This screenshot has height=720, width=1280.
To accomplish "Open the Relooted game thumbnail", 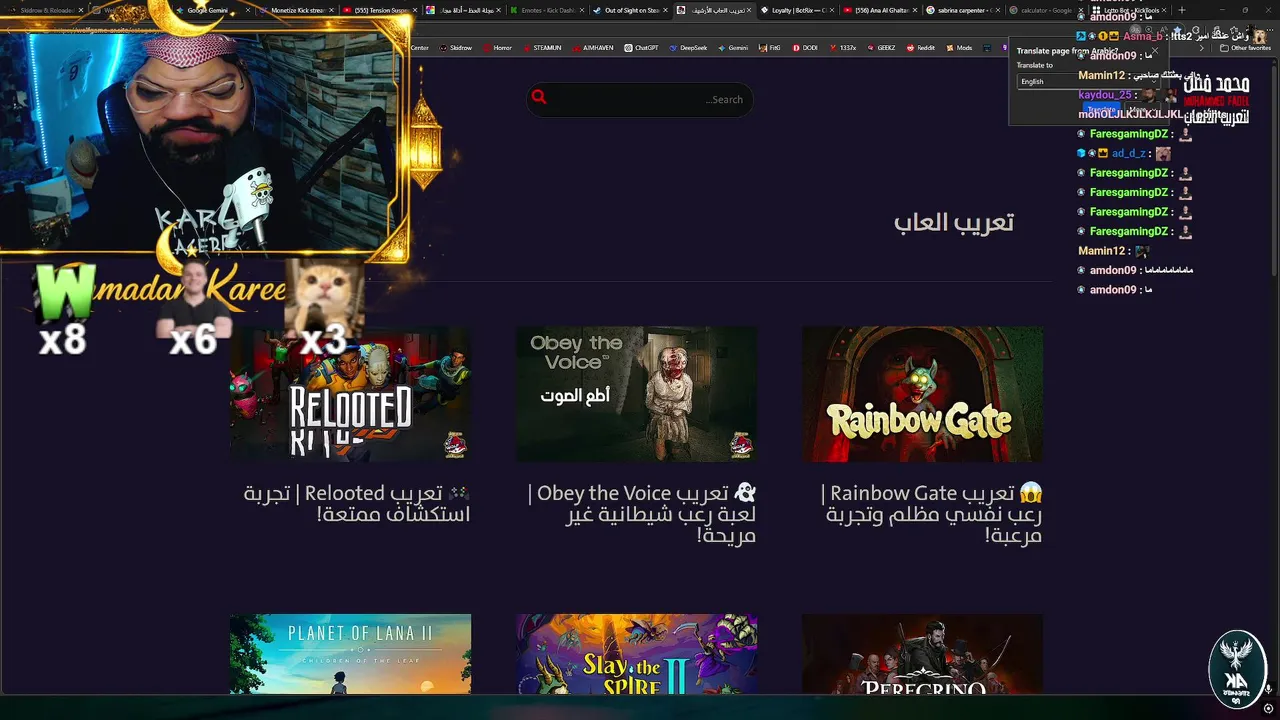I will (350, 394).
